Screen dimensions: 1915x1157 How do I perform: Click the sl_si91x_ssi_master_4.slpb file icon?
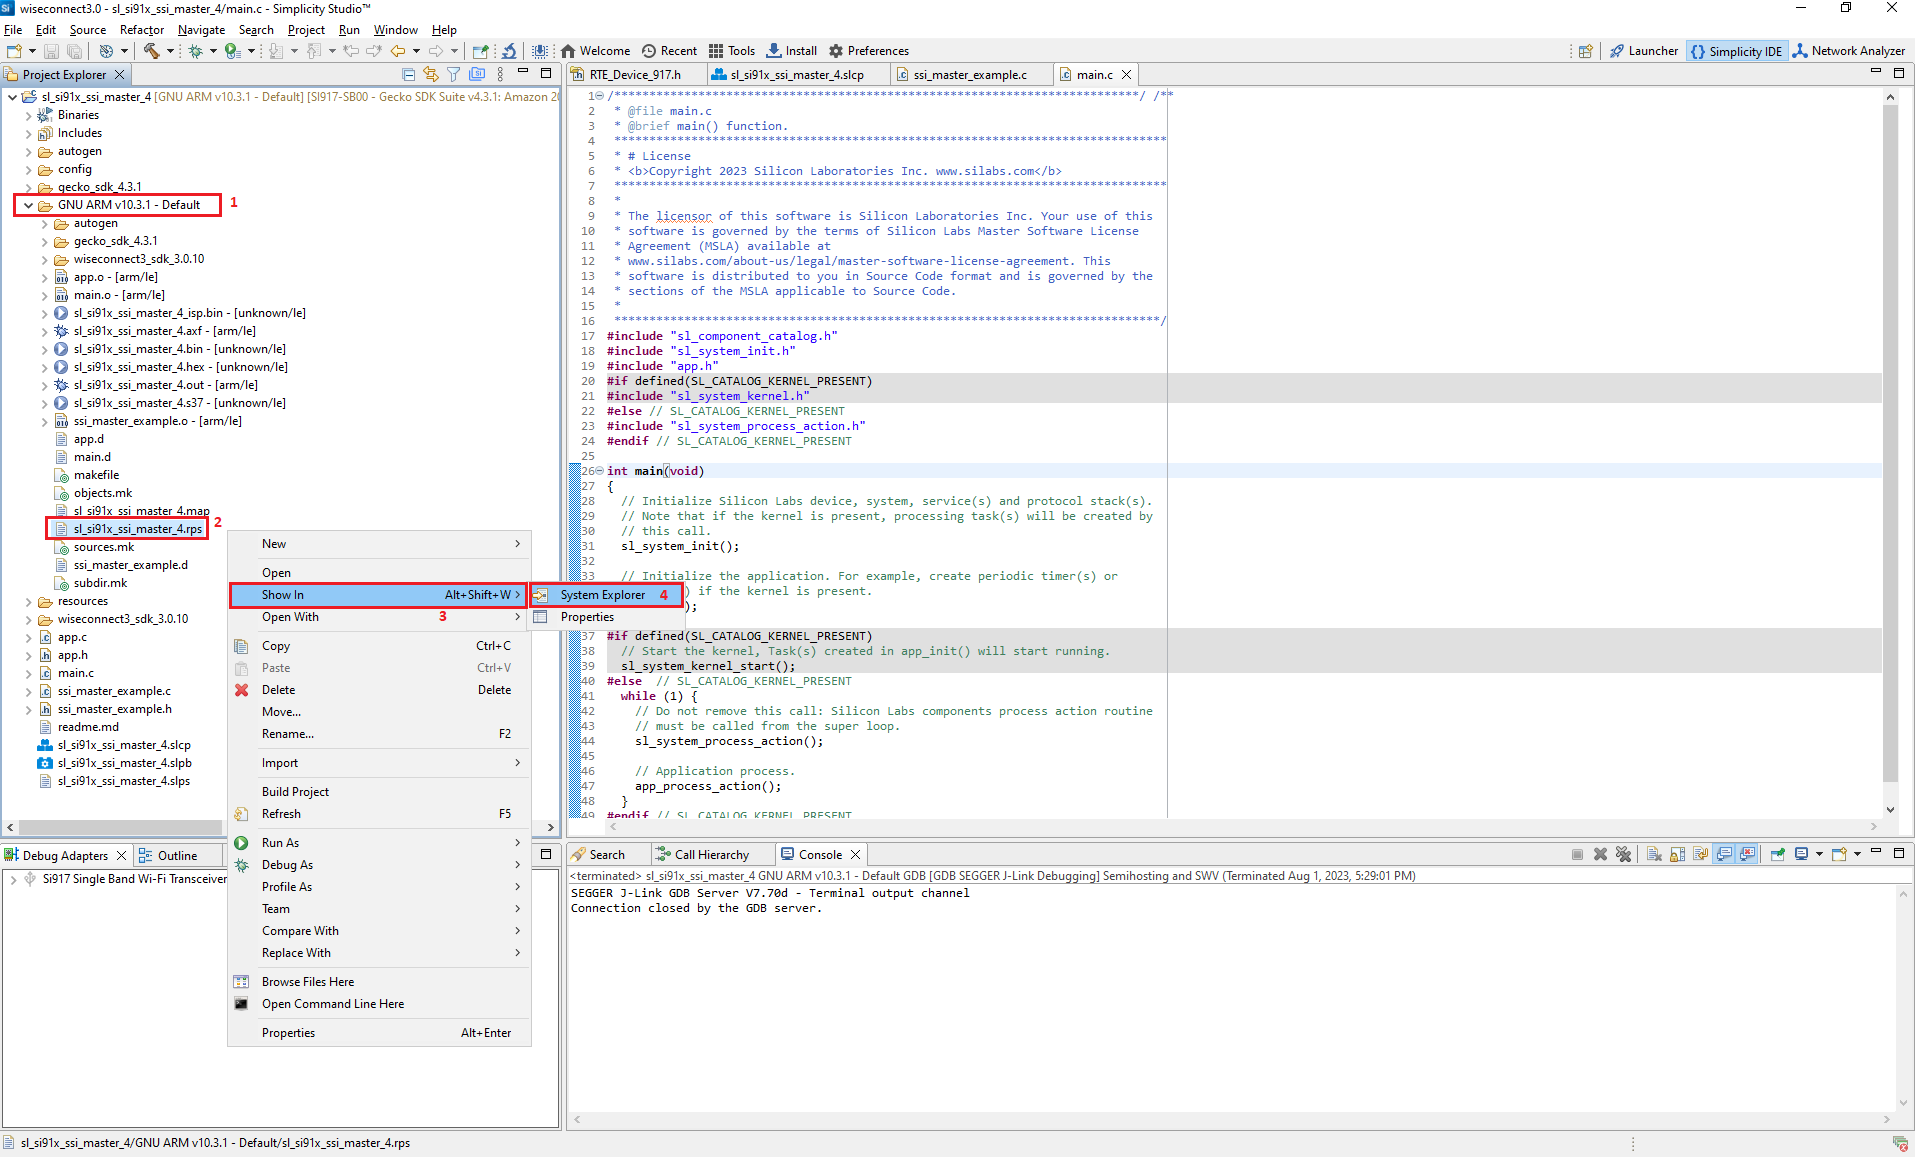pos(45,763)
